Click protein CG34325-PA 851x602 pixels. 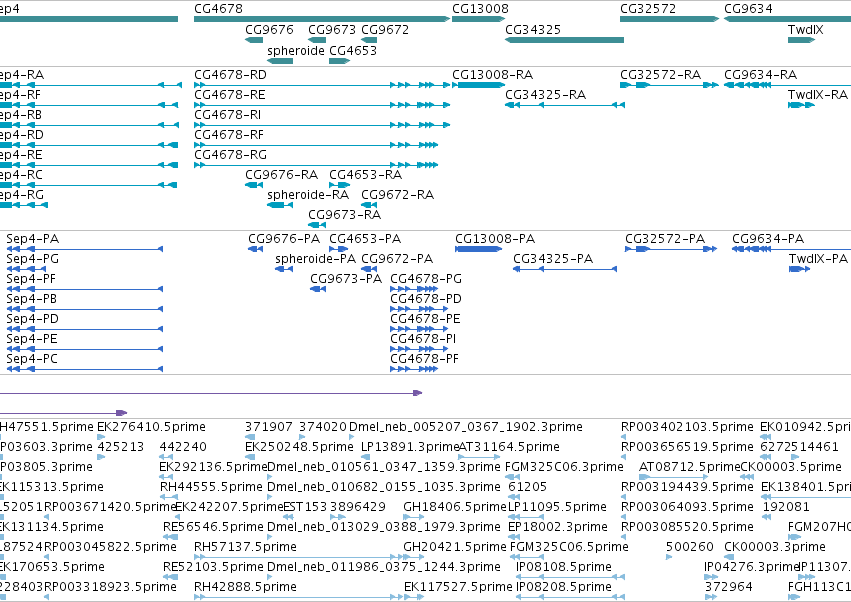(553, 259)
